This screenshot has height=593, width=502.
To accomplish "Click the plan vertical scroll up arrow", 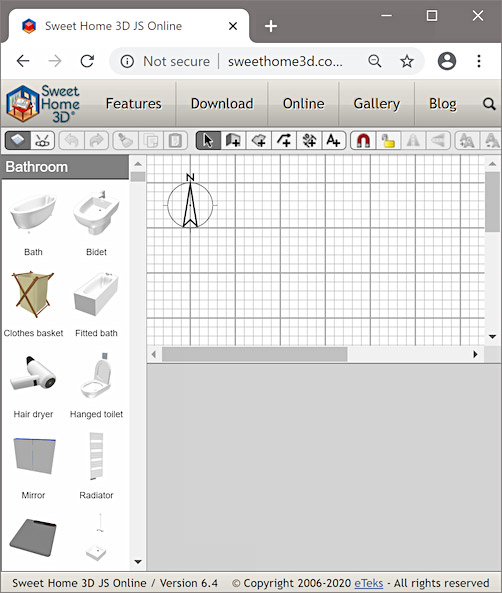I will click(492, 164).
